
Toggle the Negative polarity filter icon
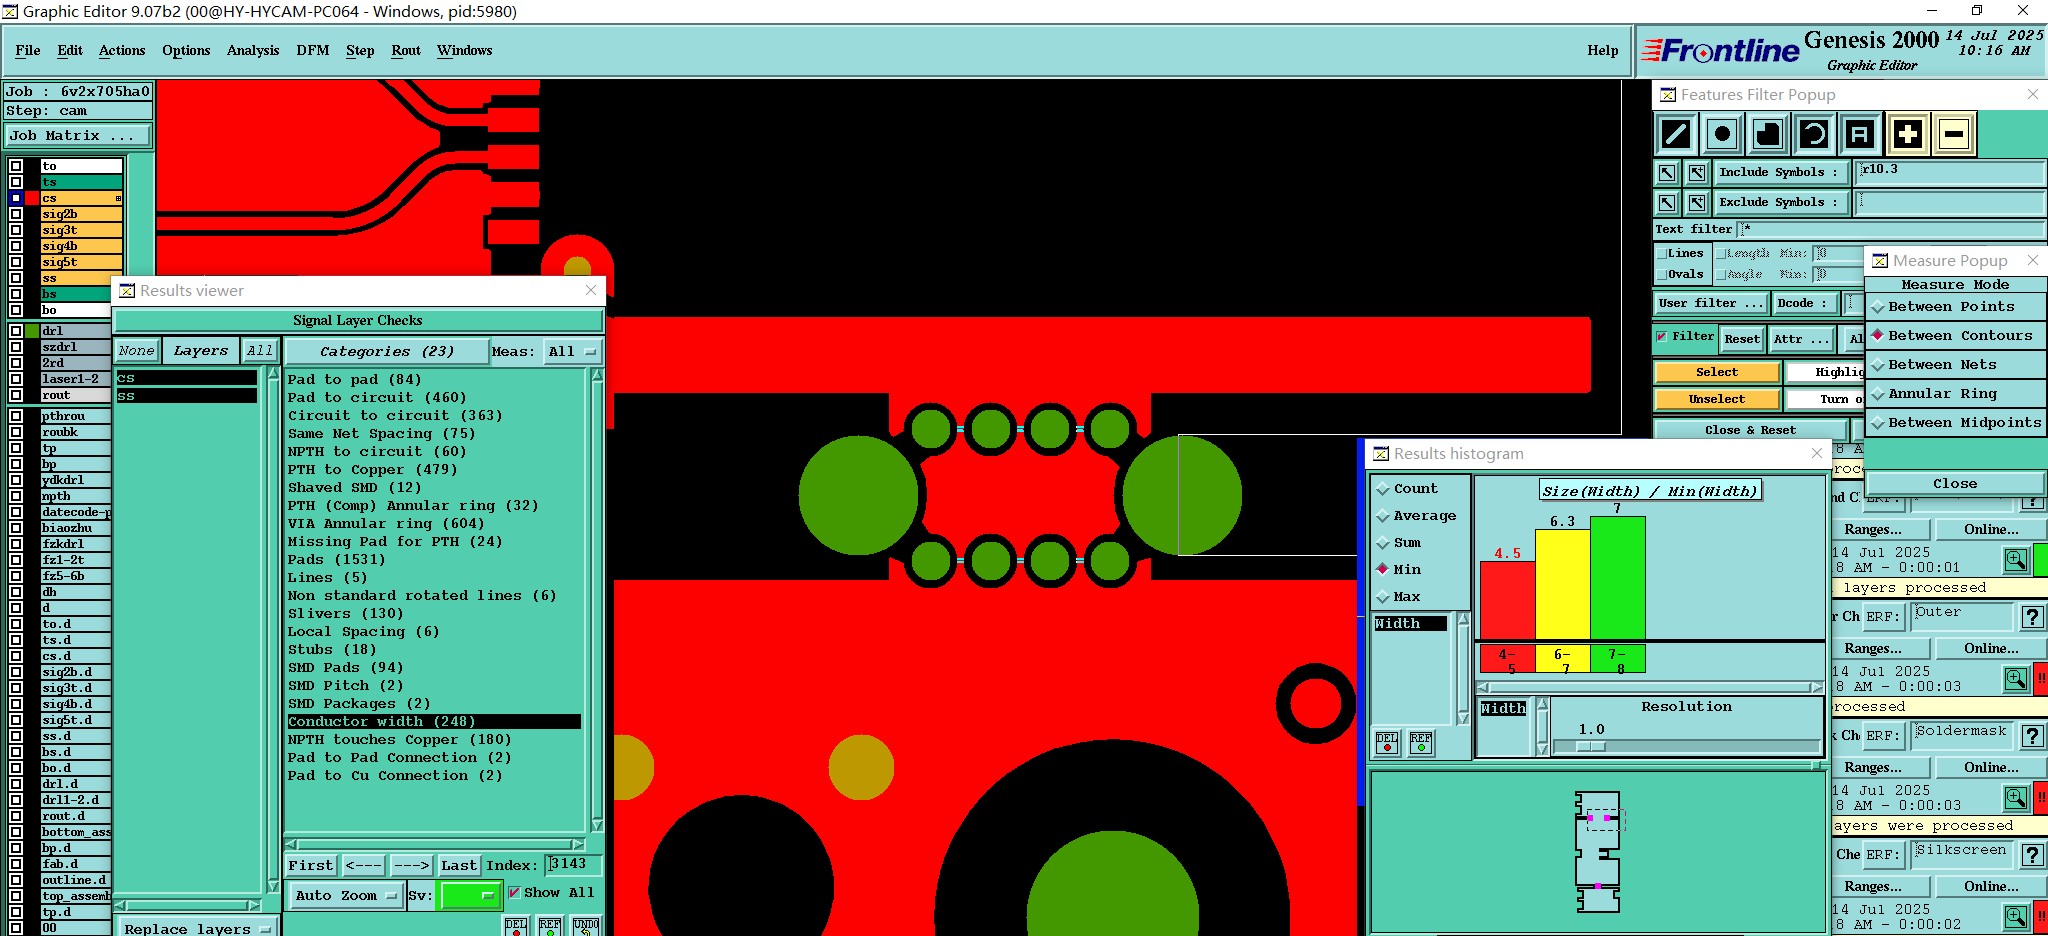click(1954, 133)
